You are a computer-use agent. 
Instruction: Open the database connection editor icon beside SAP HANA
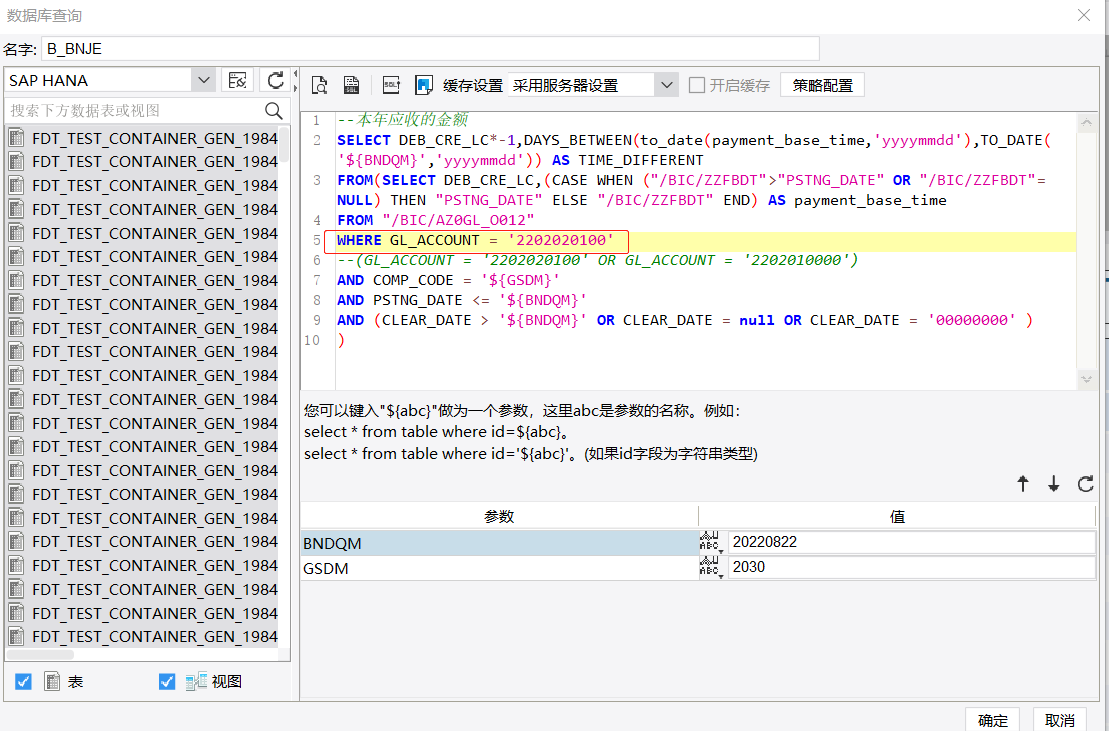tap(237, 80)
